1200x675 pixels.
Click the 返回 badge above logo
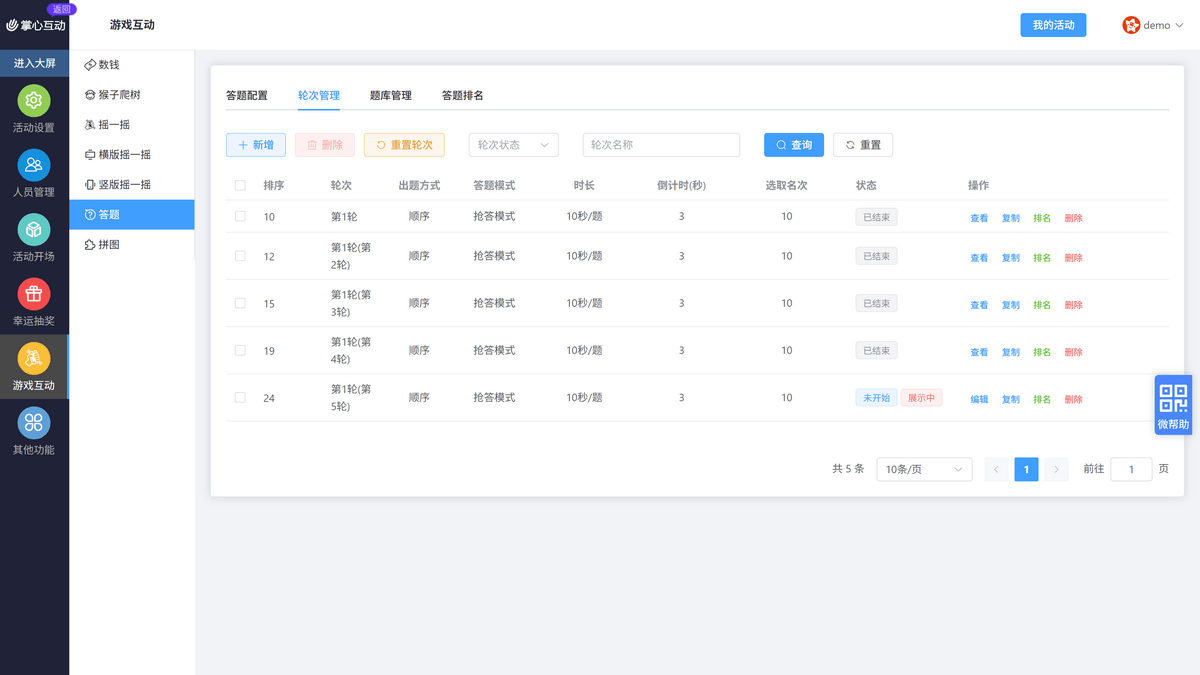coord(61,8)
